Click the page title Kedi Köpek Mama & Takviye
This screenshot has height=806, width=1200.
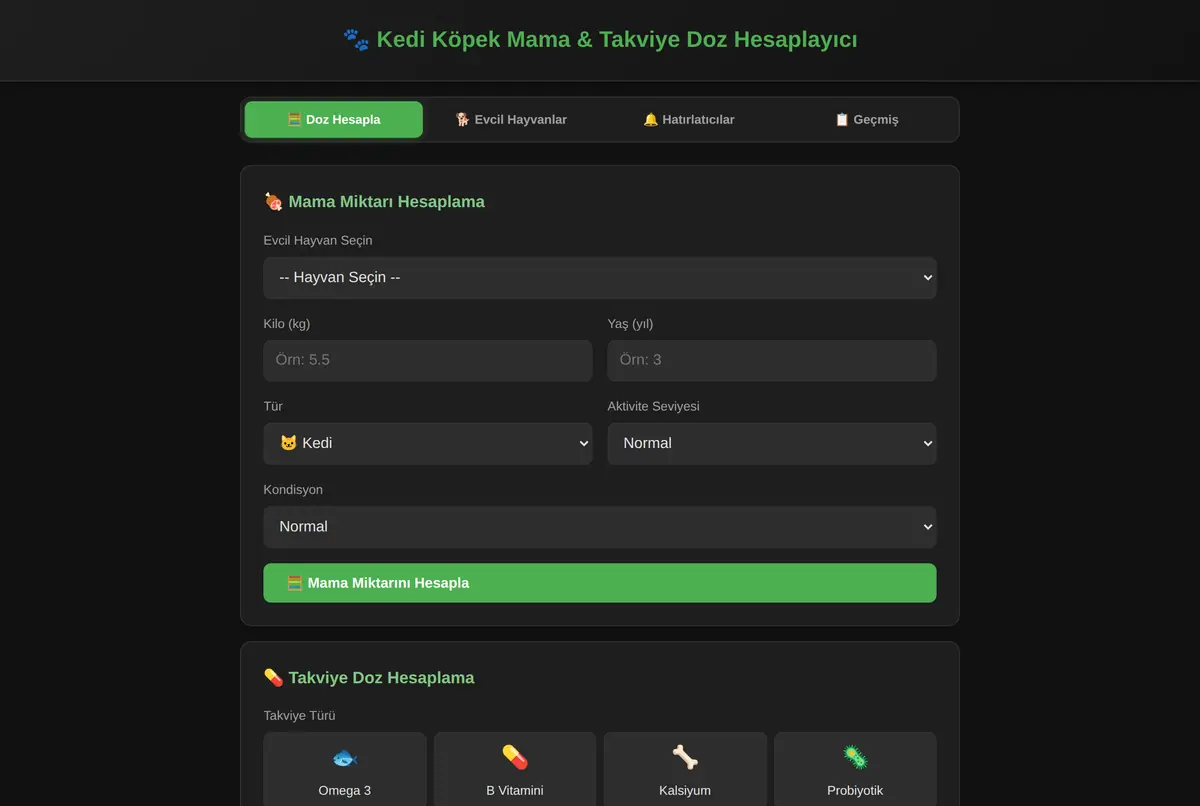pos(600,40)
